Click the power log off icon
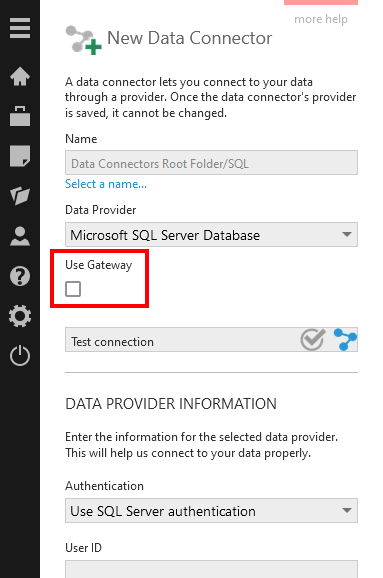The height and width of the screenshot is (578, 383). tap(20, 356)
